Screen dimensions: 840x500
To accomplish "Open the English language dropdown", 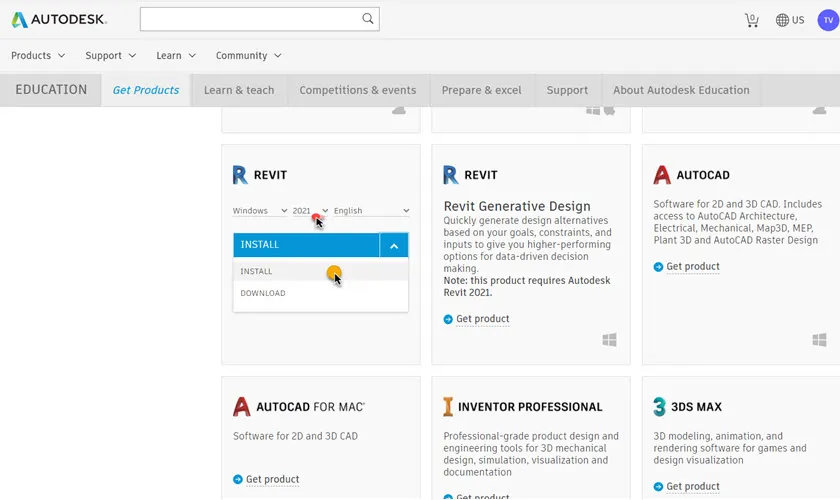I will pyautogui.click(x=371, y=211).
